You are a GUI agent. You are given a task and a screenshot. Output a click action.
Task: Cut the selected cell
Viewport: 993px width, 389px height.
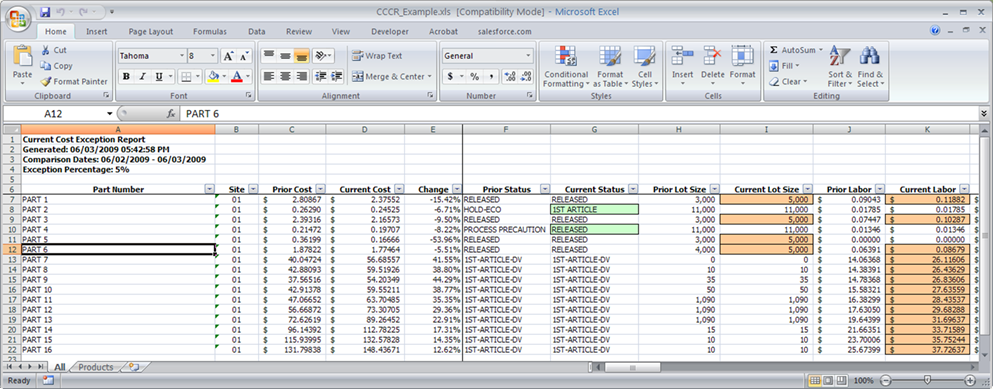click(54, 50)
